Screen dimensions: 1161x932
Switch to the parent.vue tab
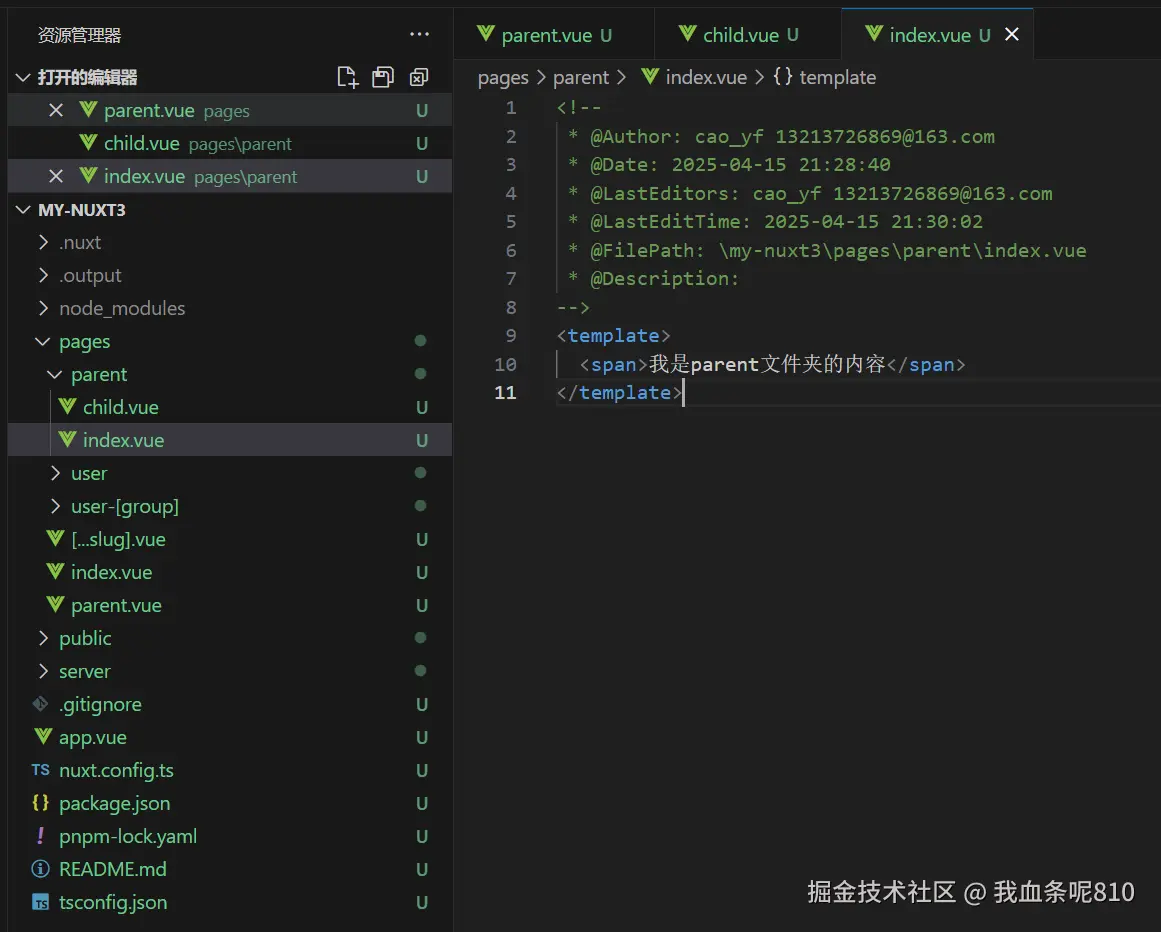[x=546, y=35]
